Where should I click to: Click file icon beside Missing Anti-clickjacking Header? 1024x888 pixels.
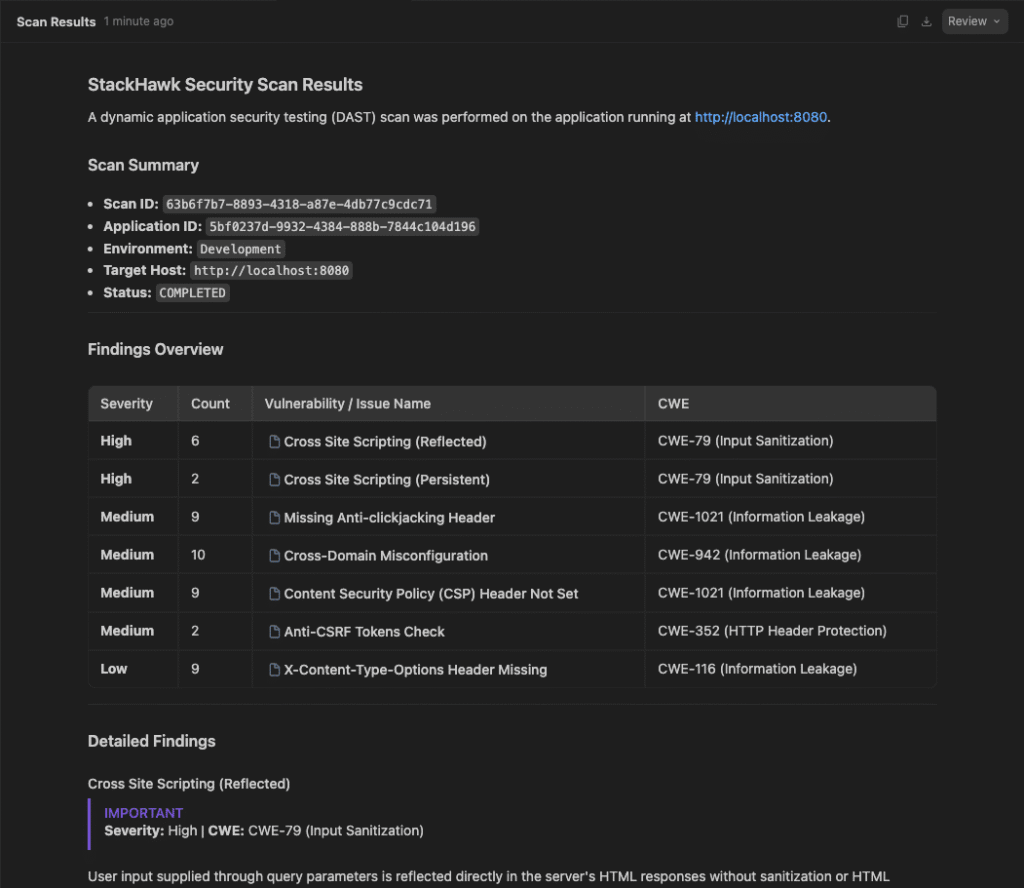[x=275, y=518]
